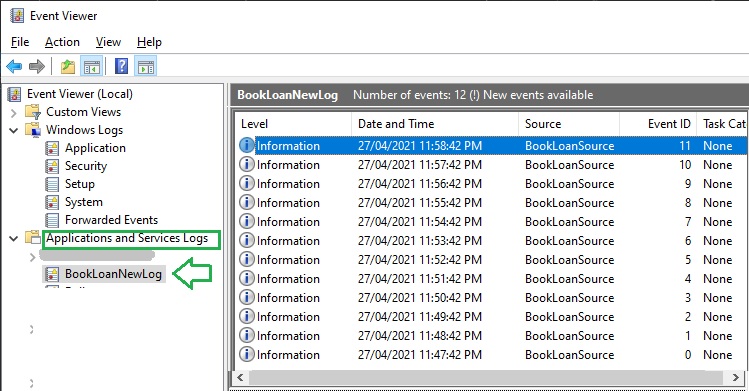
Task: Click scroll left arrow of event list
Action: click(x=240, y=377)
